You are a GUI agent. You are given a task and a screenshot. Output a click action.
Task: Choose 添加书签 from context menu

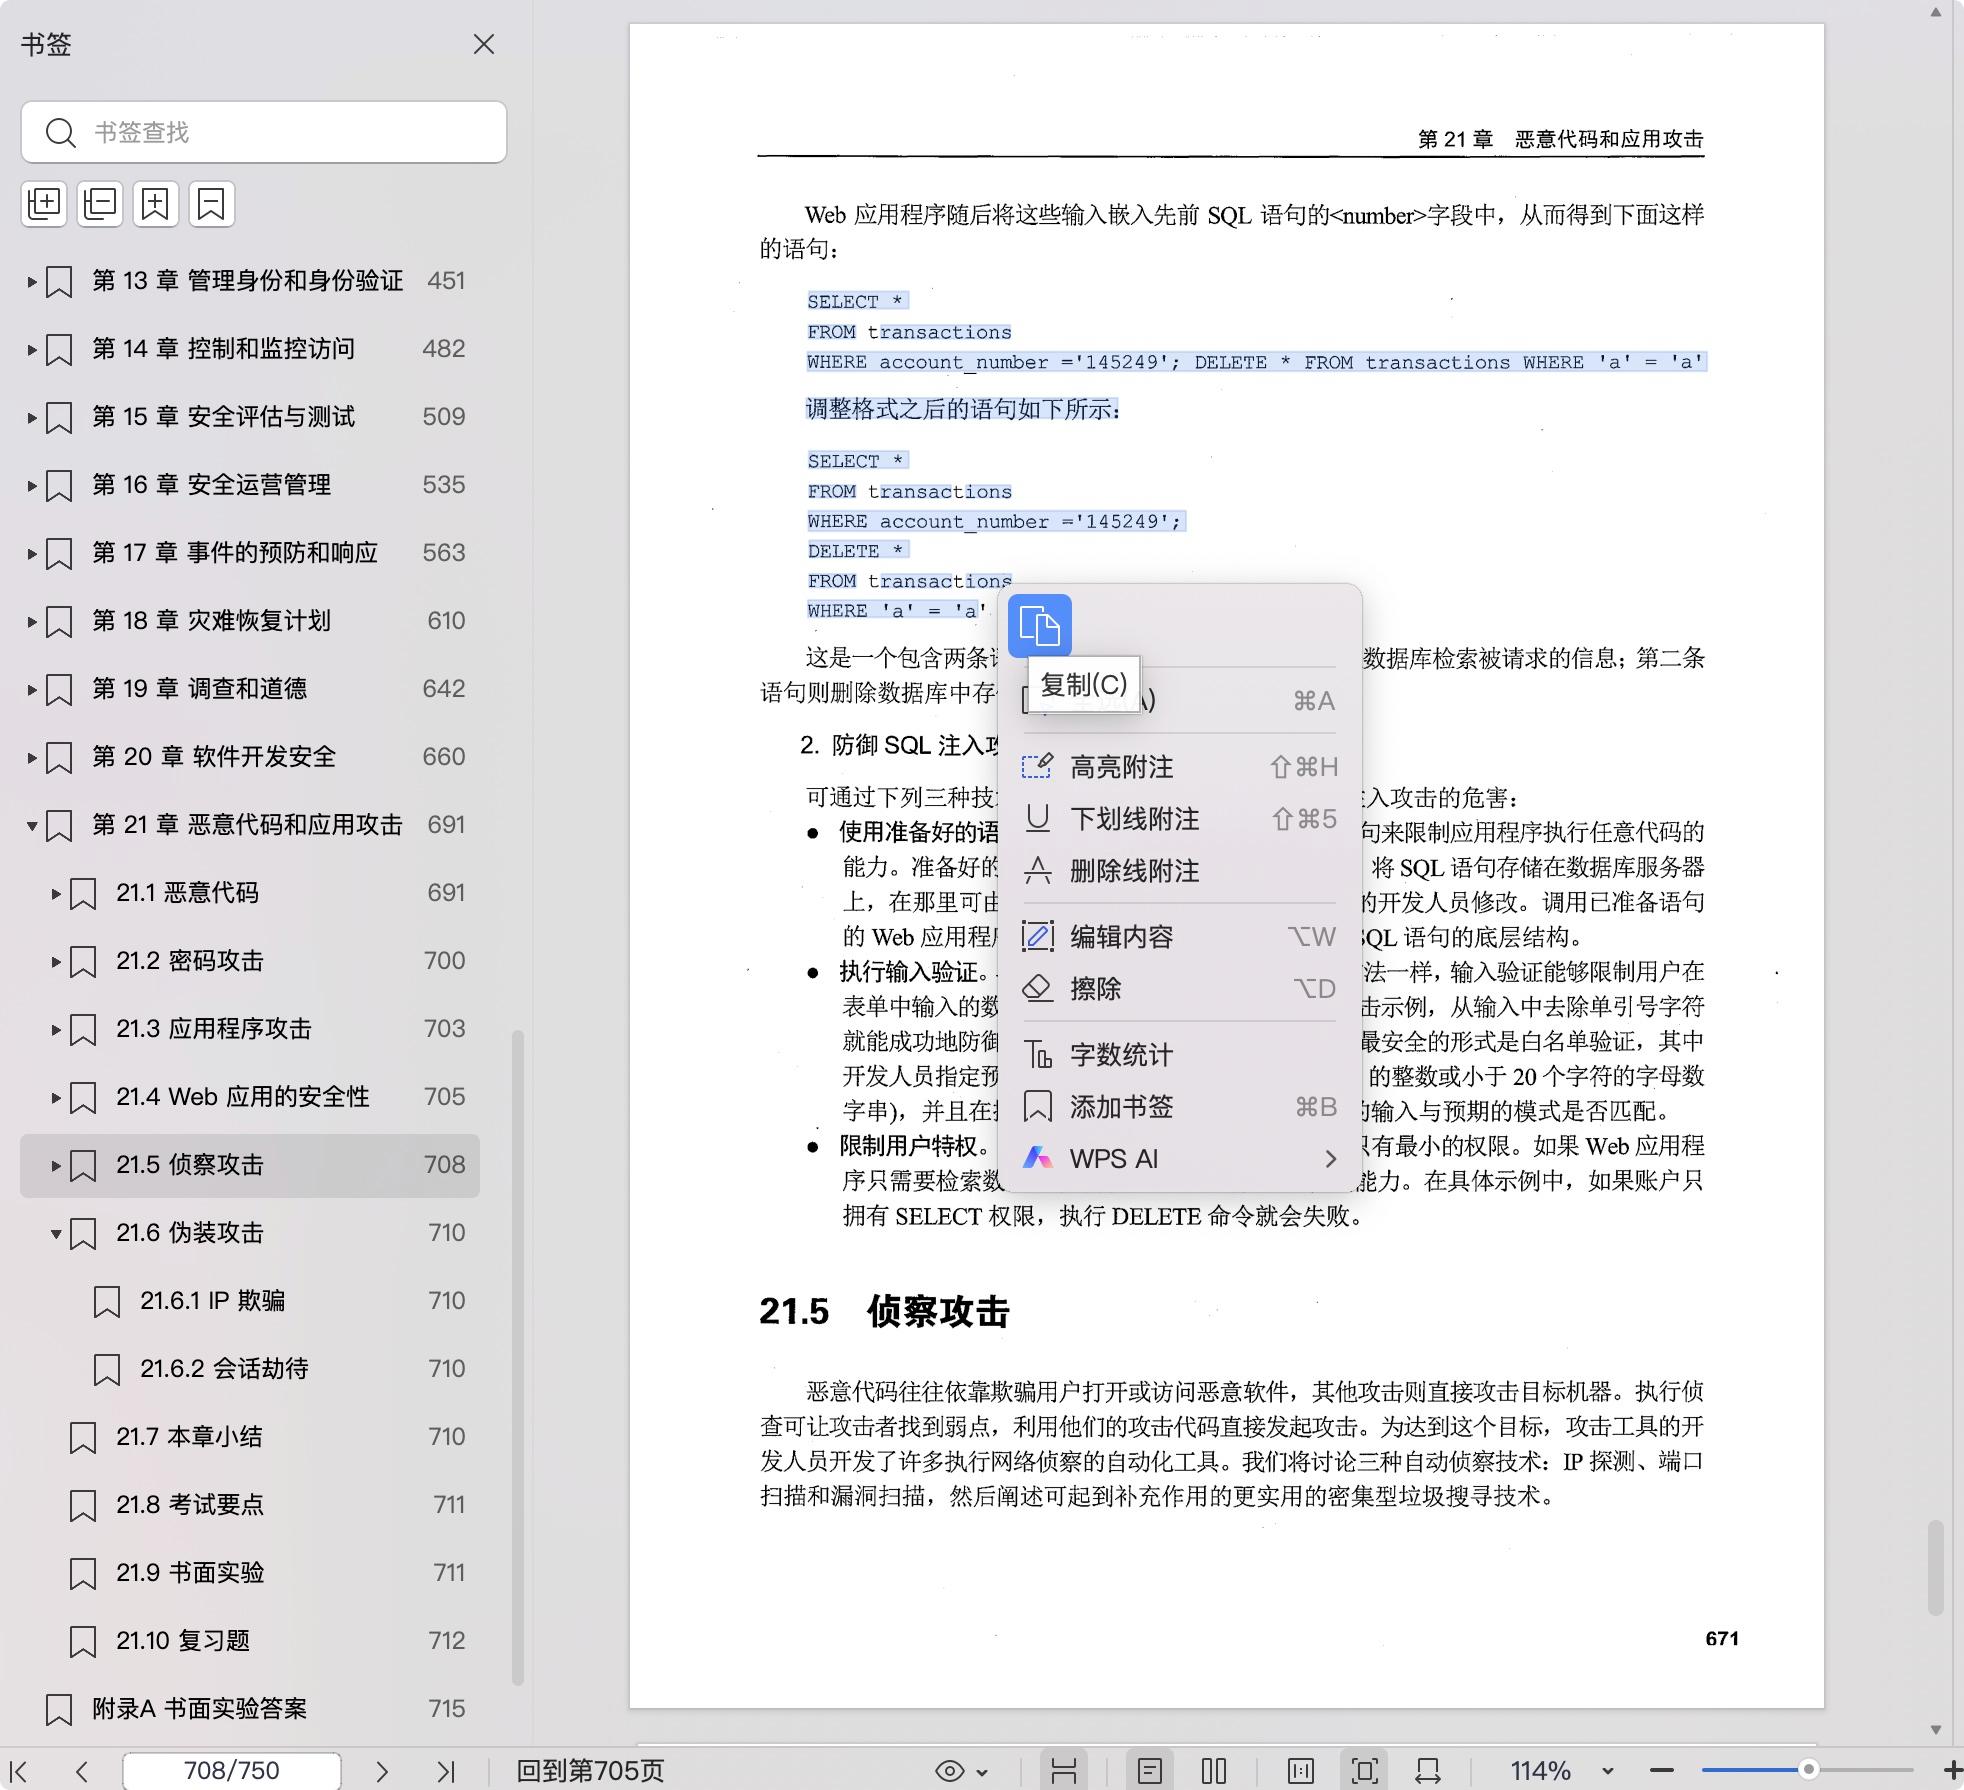coord(1179,1107)
